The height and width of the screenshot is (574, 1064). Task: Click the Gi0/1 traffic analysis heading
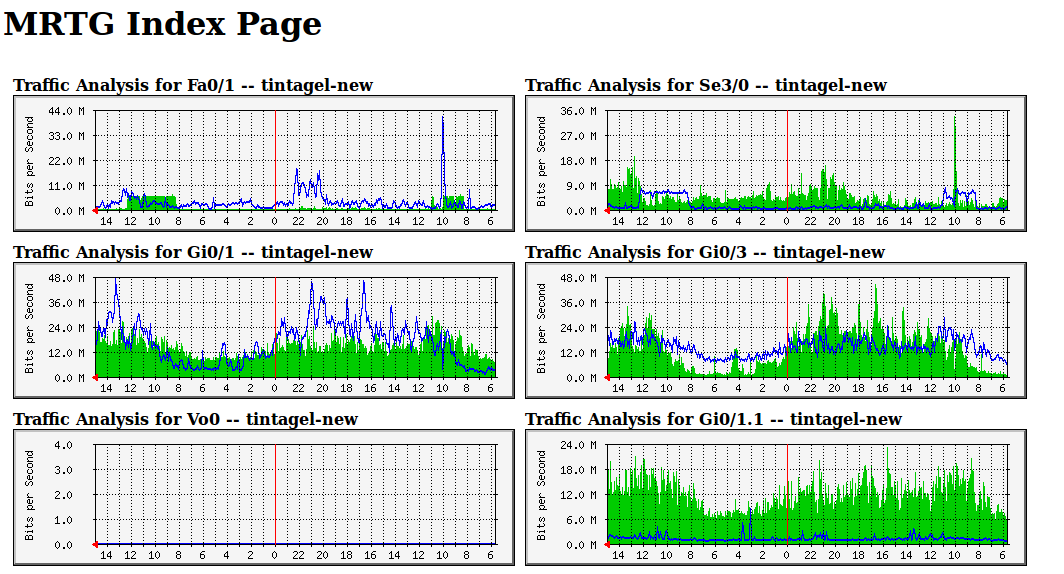pos(193,252)
